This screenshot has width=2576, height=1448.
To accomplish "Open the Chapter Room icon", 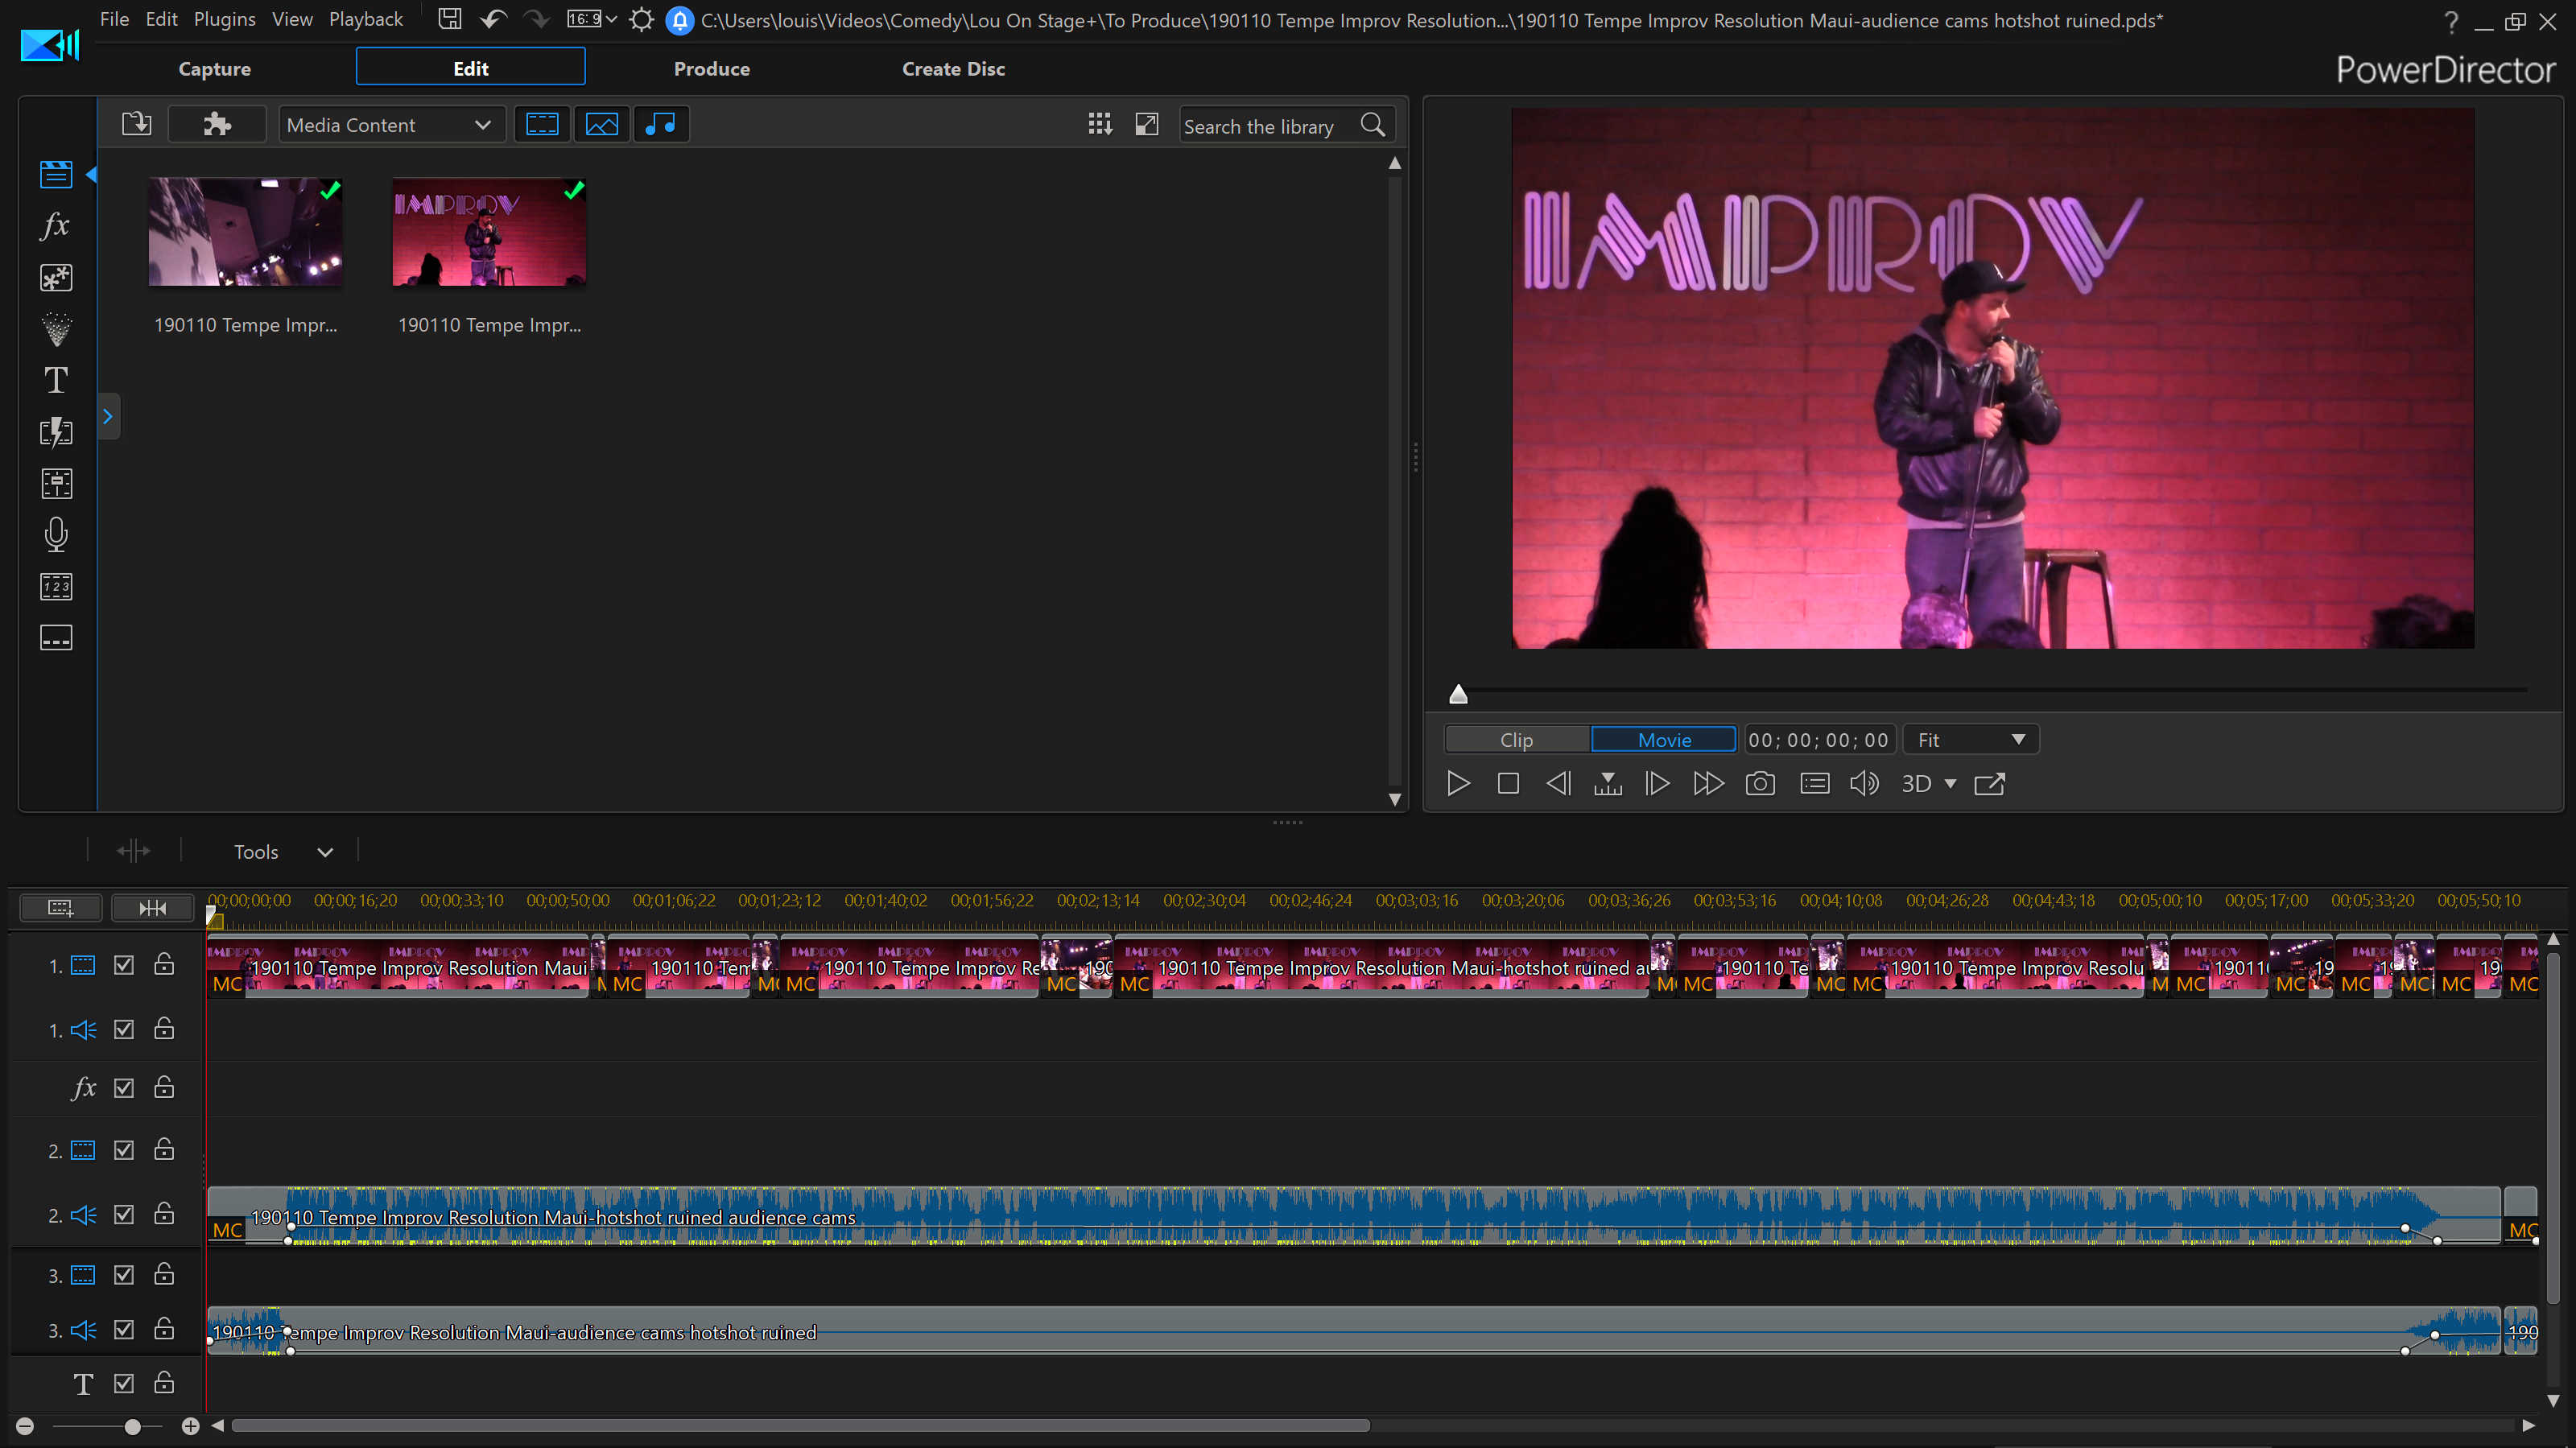I will tap(56, 587).
